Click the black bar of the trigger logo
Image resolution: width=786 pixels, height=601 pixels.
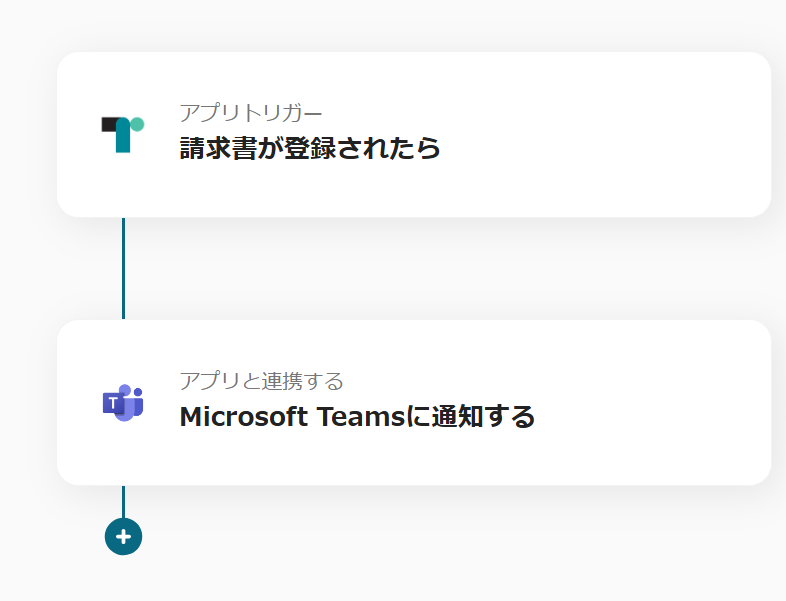point(109,125)
